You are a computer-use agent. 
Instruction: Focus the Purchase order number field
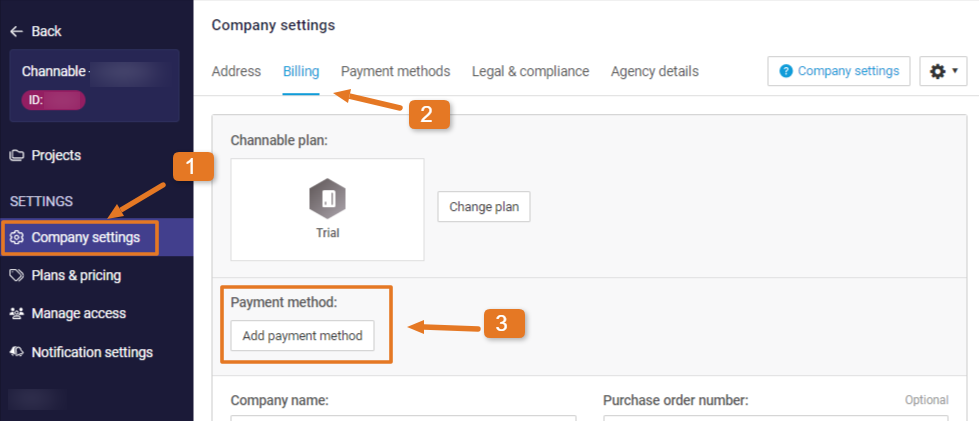[x=775, y=417]
